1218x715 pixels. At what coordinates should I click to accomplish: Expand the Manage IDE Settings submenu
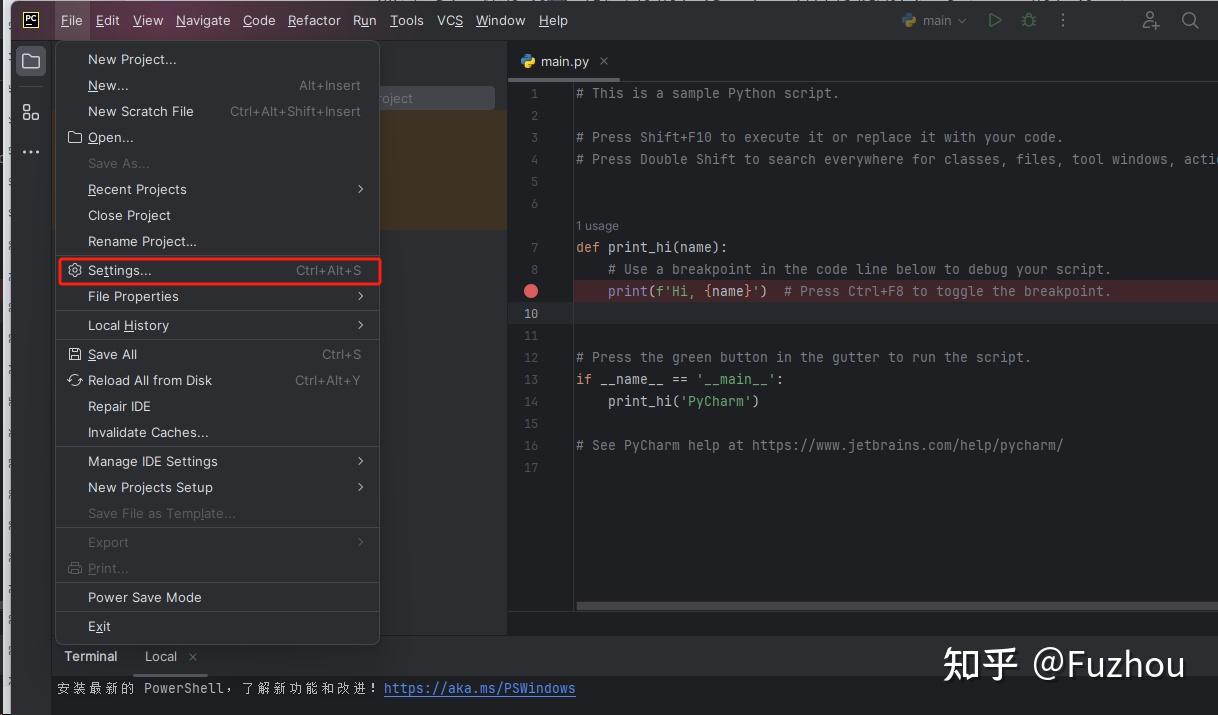click(x=153, y=461)
